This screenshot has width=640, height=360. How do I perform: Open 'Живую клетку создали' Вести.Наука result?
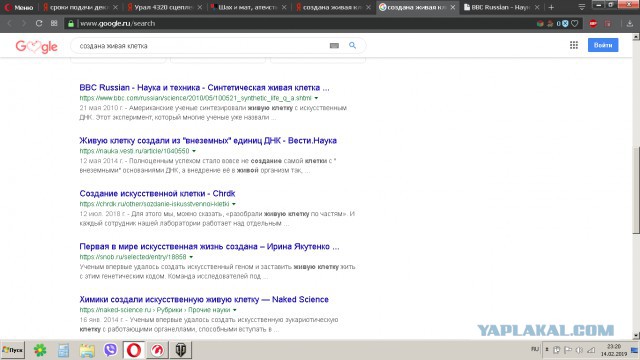(x=208, y=140)
